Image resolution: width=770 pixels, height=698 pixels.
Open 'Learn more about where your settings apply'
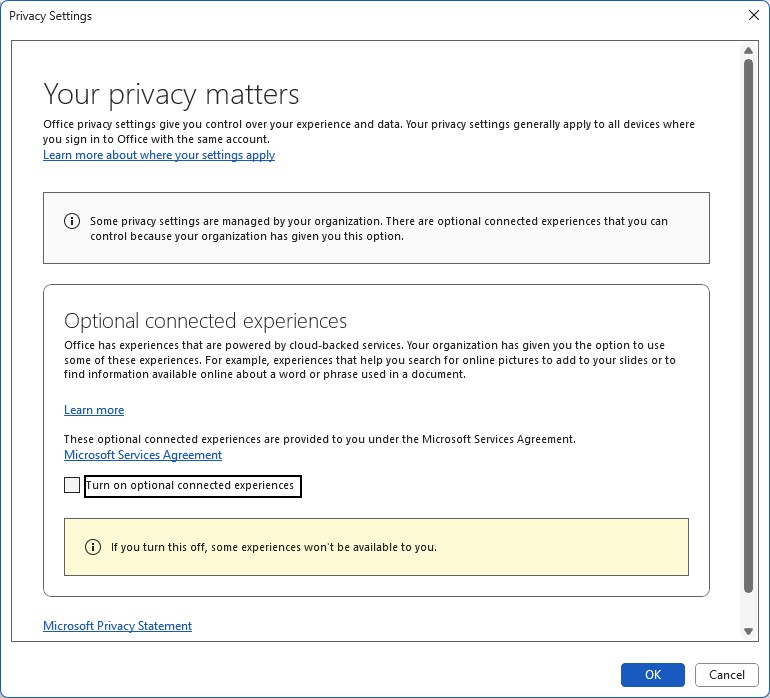pyautogui.click(x=159, y=156)
